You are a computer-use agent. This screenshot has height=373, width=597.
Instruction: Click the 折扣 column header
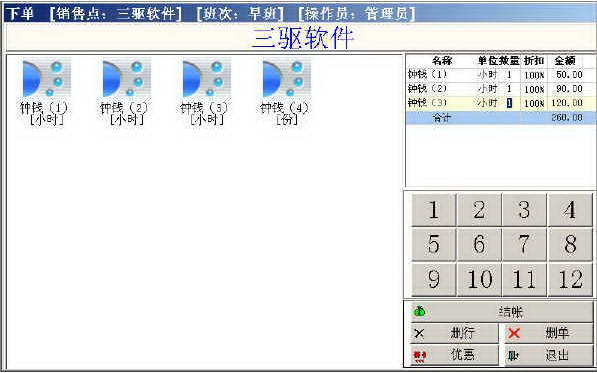click(x=533, y=61)
